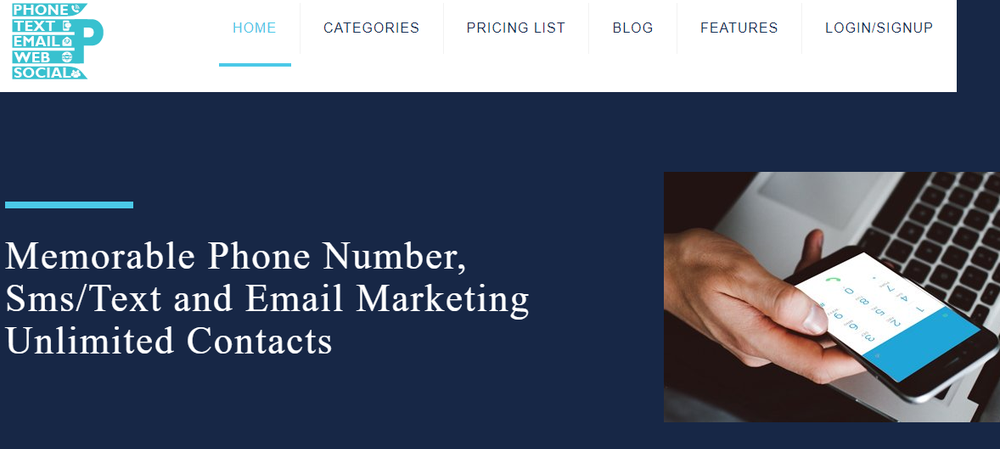1000x449 pixels.
Task: Click the "Sms/Text and Email Marketing" headline line
Action: (x=267, y=299)
